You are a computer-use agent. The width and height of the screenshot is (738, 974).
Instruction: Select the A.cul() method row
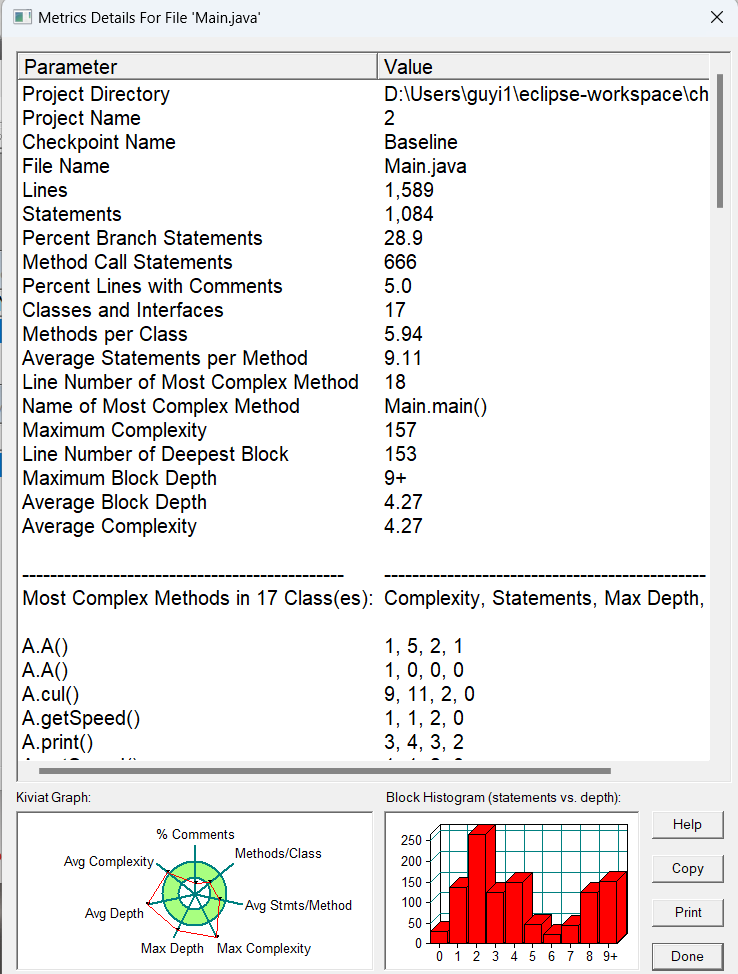pyautogui.click(x=363, y=694)
